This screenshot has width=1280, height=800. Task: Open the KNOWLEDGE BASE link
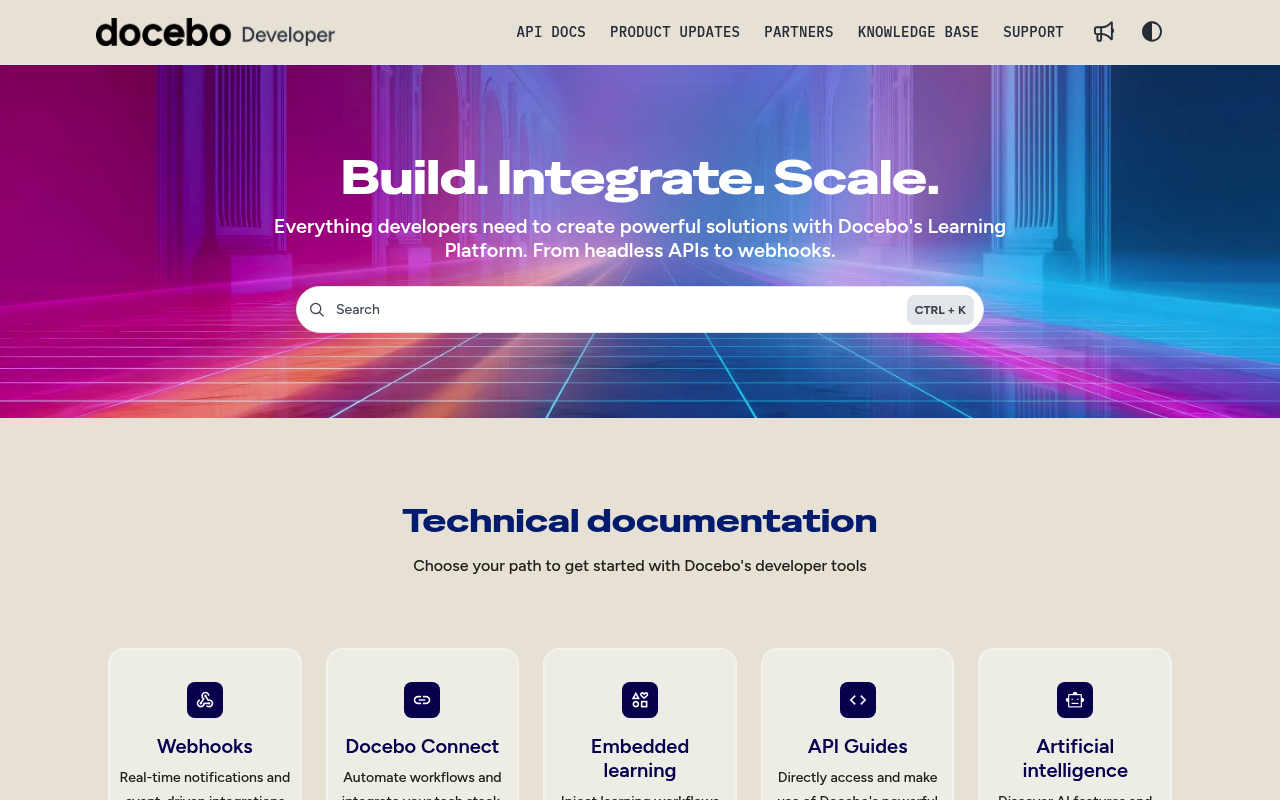click(918, 32)
